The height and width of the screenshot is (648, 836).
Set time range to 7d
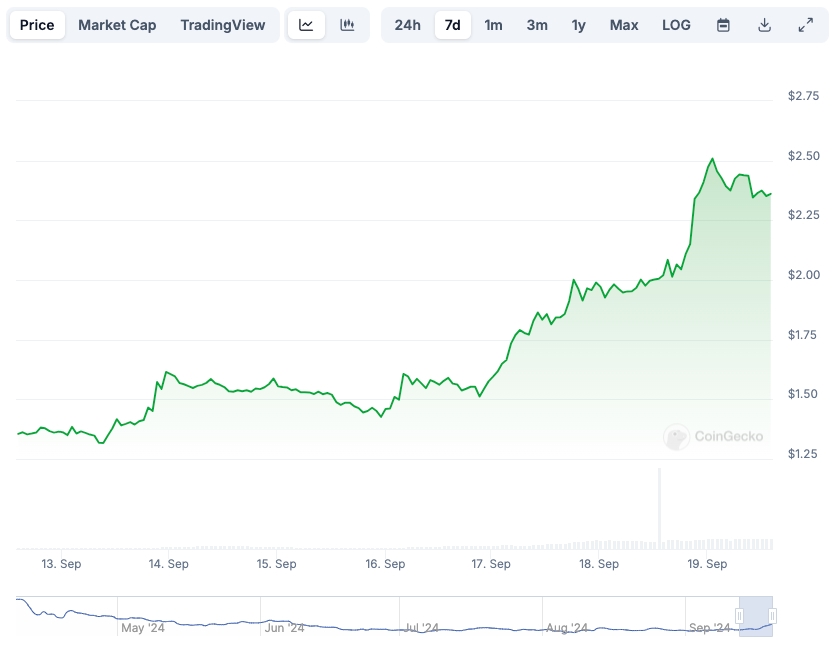click(x=453, y=25)
